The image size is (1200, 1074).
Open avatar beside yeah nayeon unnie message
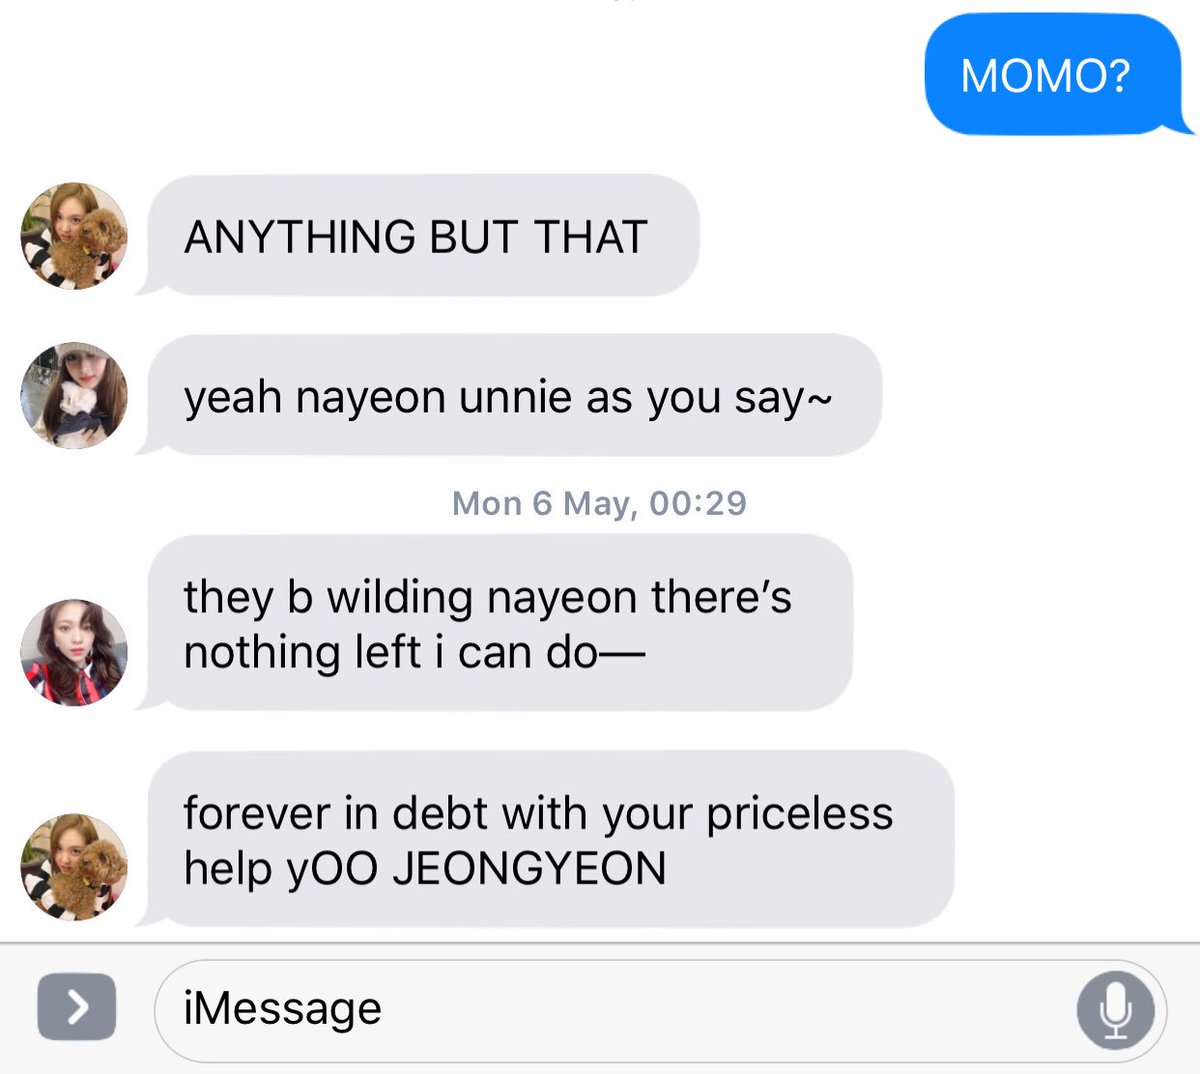pos(74,395)
